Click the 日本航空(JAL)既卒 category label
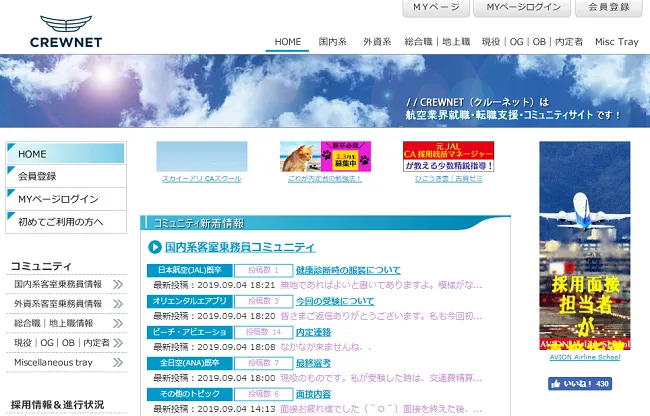 tap(190, 270)
